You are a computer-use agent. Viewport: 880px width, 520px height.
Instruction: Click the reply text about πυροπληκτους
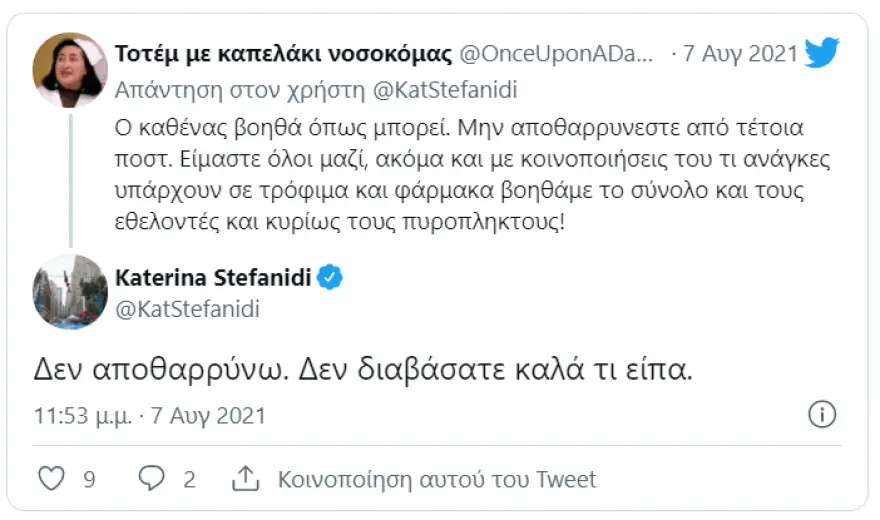click(472, 175)
